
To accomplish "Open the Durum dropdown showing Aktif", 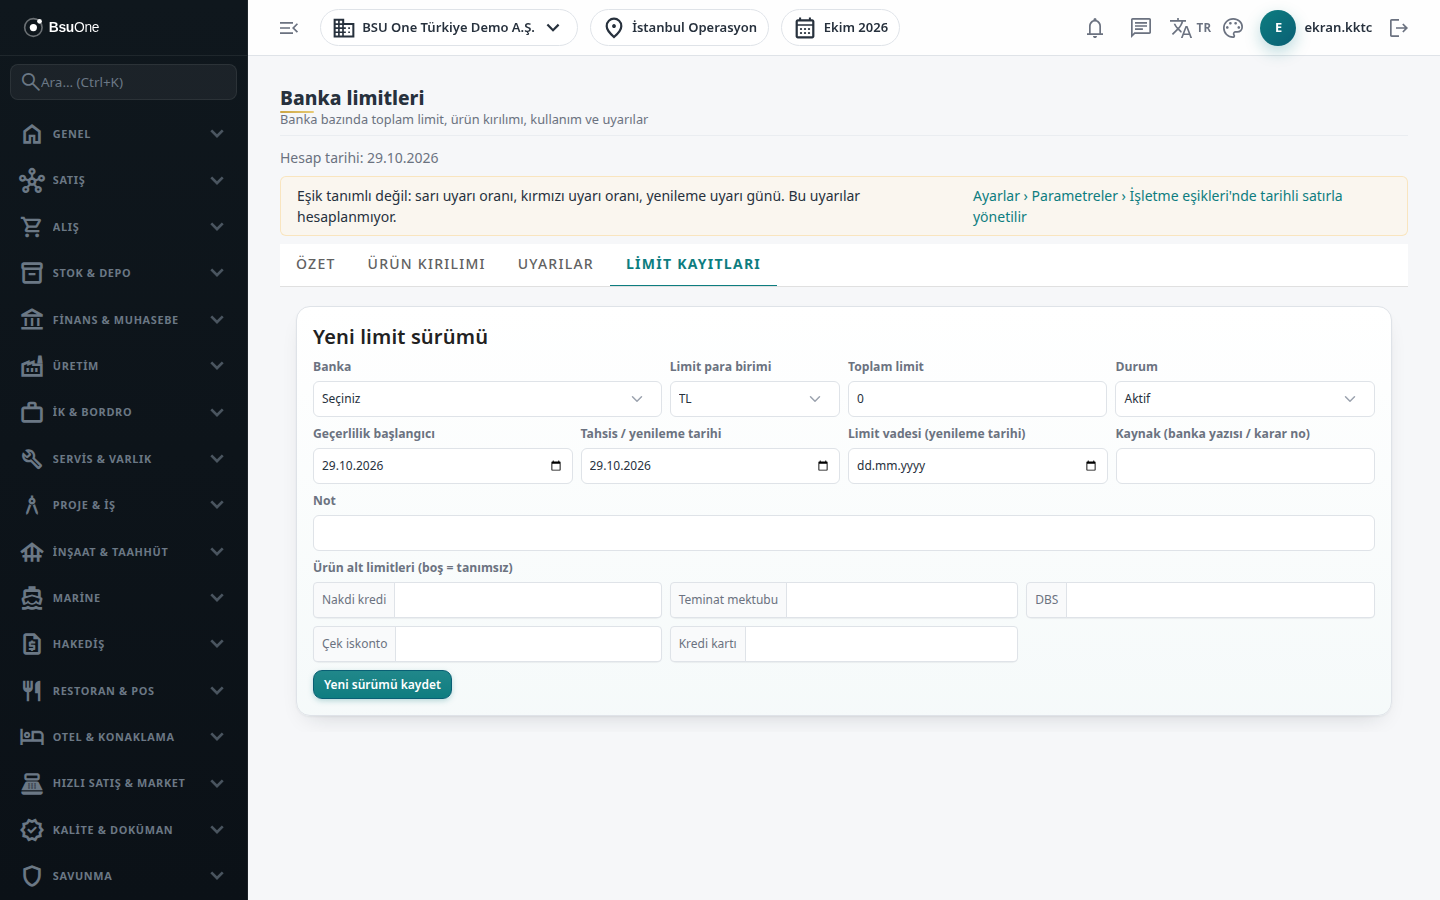I will [1245, 399].
